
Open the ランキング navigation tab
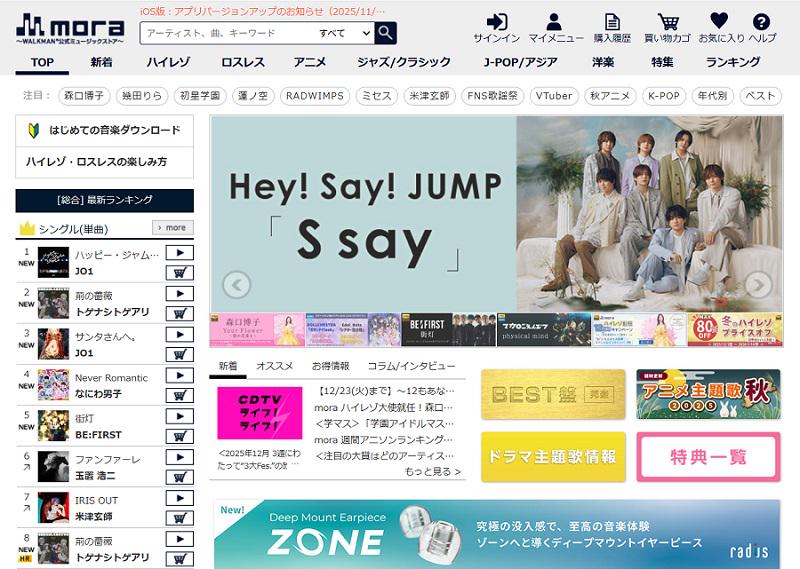pyautogui.click(x=733, y=62)
